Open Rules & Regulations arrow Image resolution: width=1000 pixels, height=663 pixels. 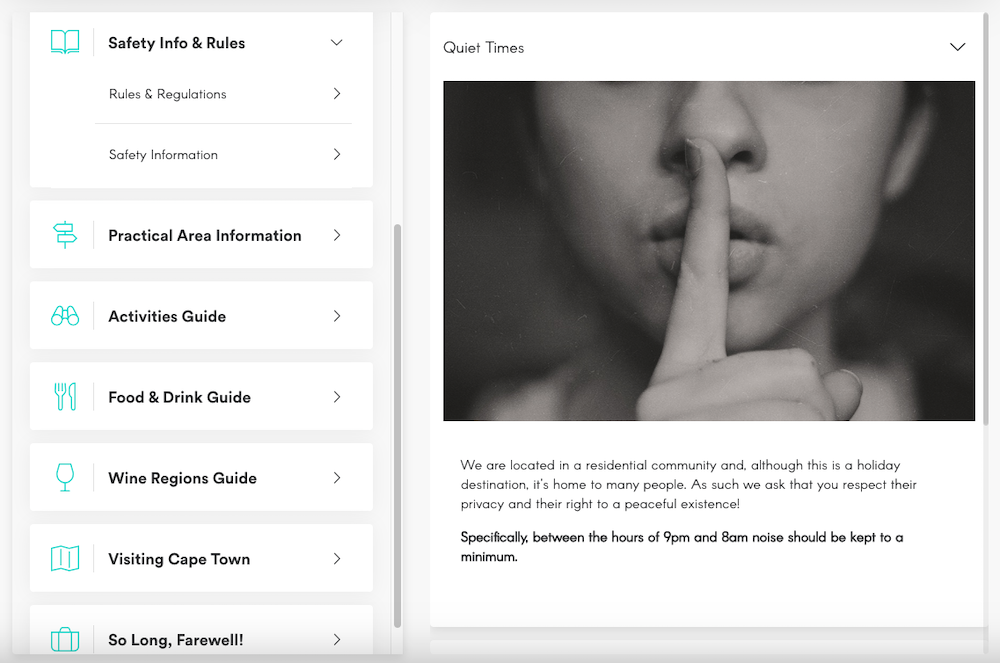point(337,94)
